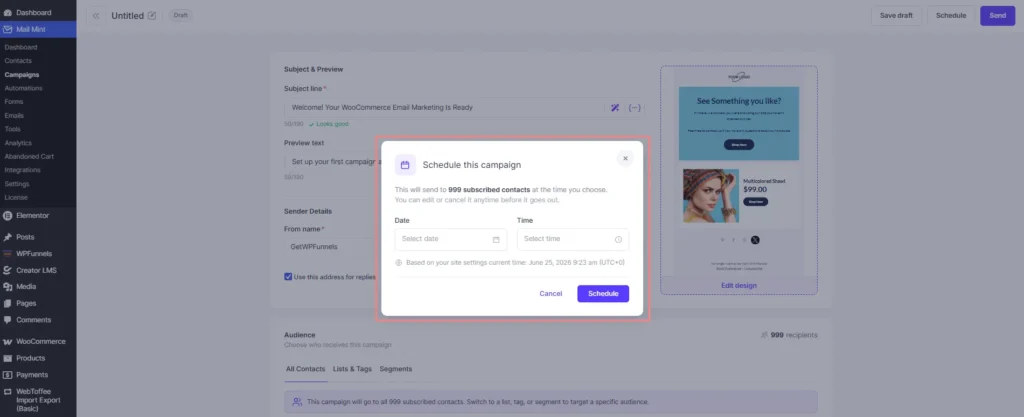Click the merge tag braces icon in subject line
The image size is (1024, 417).
click(x=634, y=108)
